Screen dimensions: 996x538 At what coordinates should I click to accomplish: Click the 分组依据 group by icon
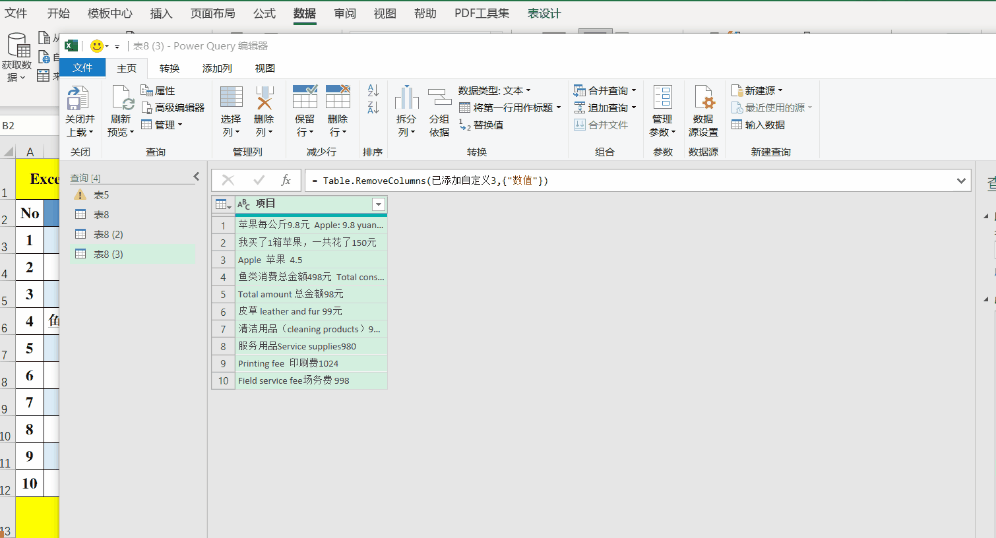coord(439,97)
